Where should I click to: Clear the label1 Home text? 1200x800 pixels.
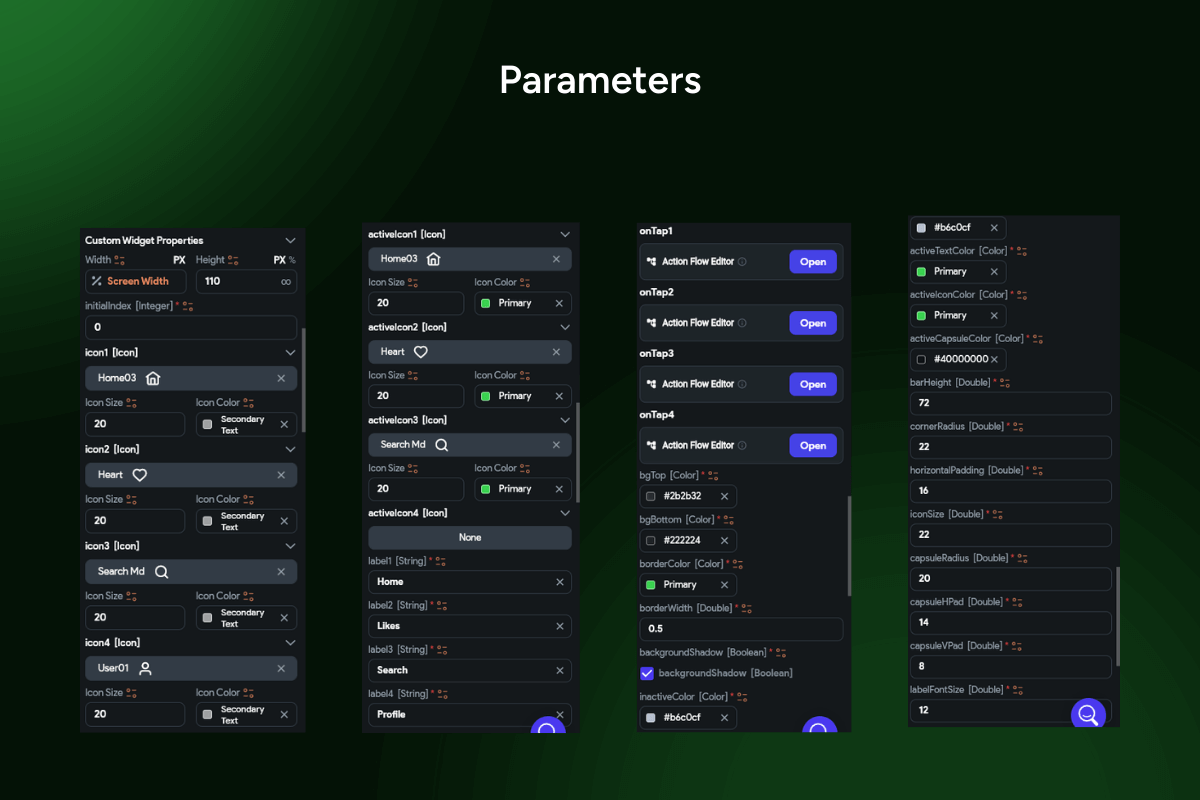tap(559, 582)
